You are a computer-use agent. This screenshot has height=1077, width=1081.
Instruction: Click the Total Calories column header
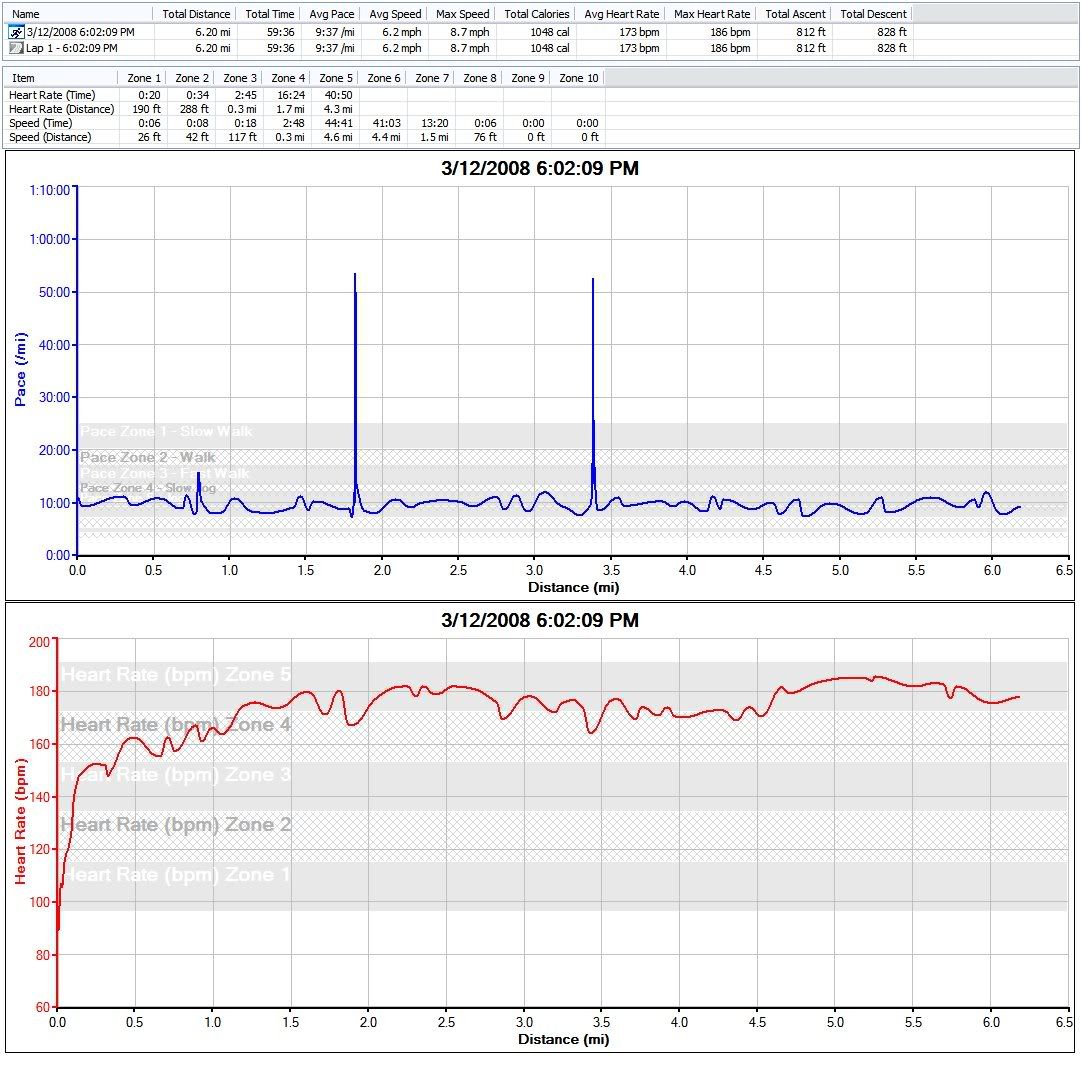pyautogui.click(x=537, y=14)
